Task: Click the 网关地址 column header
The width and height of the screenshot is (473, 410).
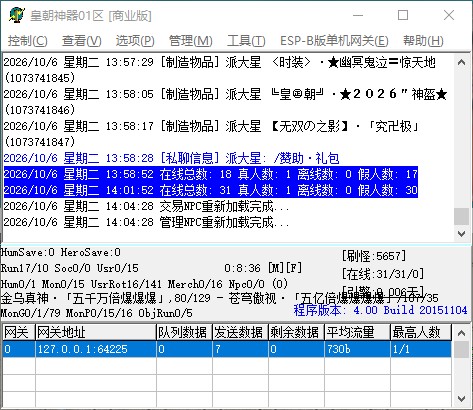Action: click(x=96, y=332)
